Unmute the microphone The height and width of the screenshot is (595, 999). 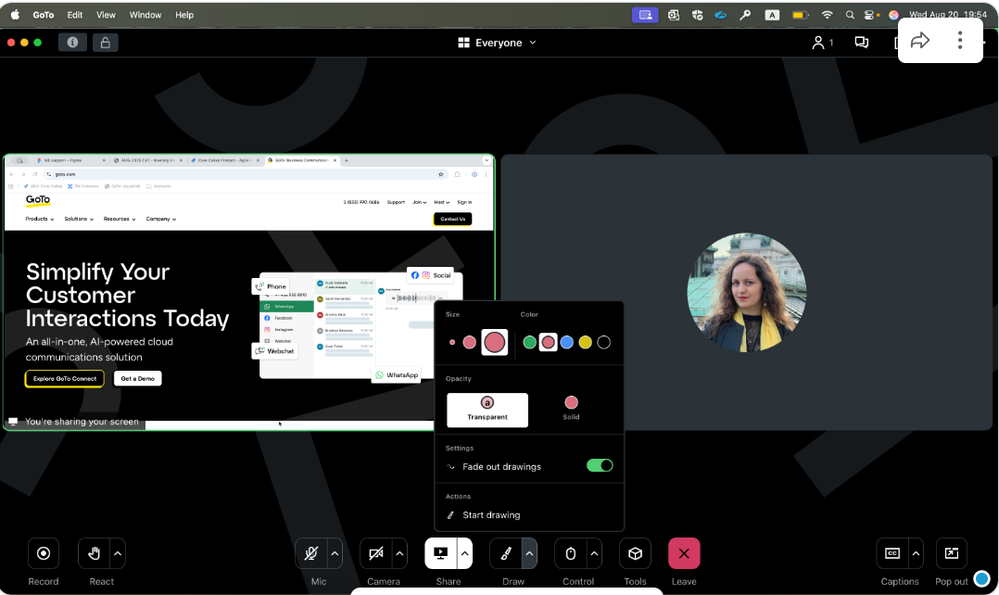tap(311, 553)
